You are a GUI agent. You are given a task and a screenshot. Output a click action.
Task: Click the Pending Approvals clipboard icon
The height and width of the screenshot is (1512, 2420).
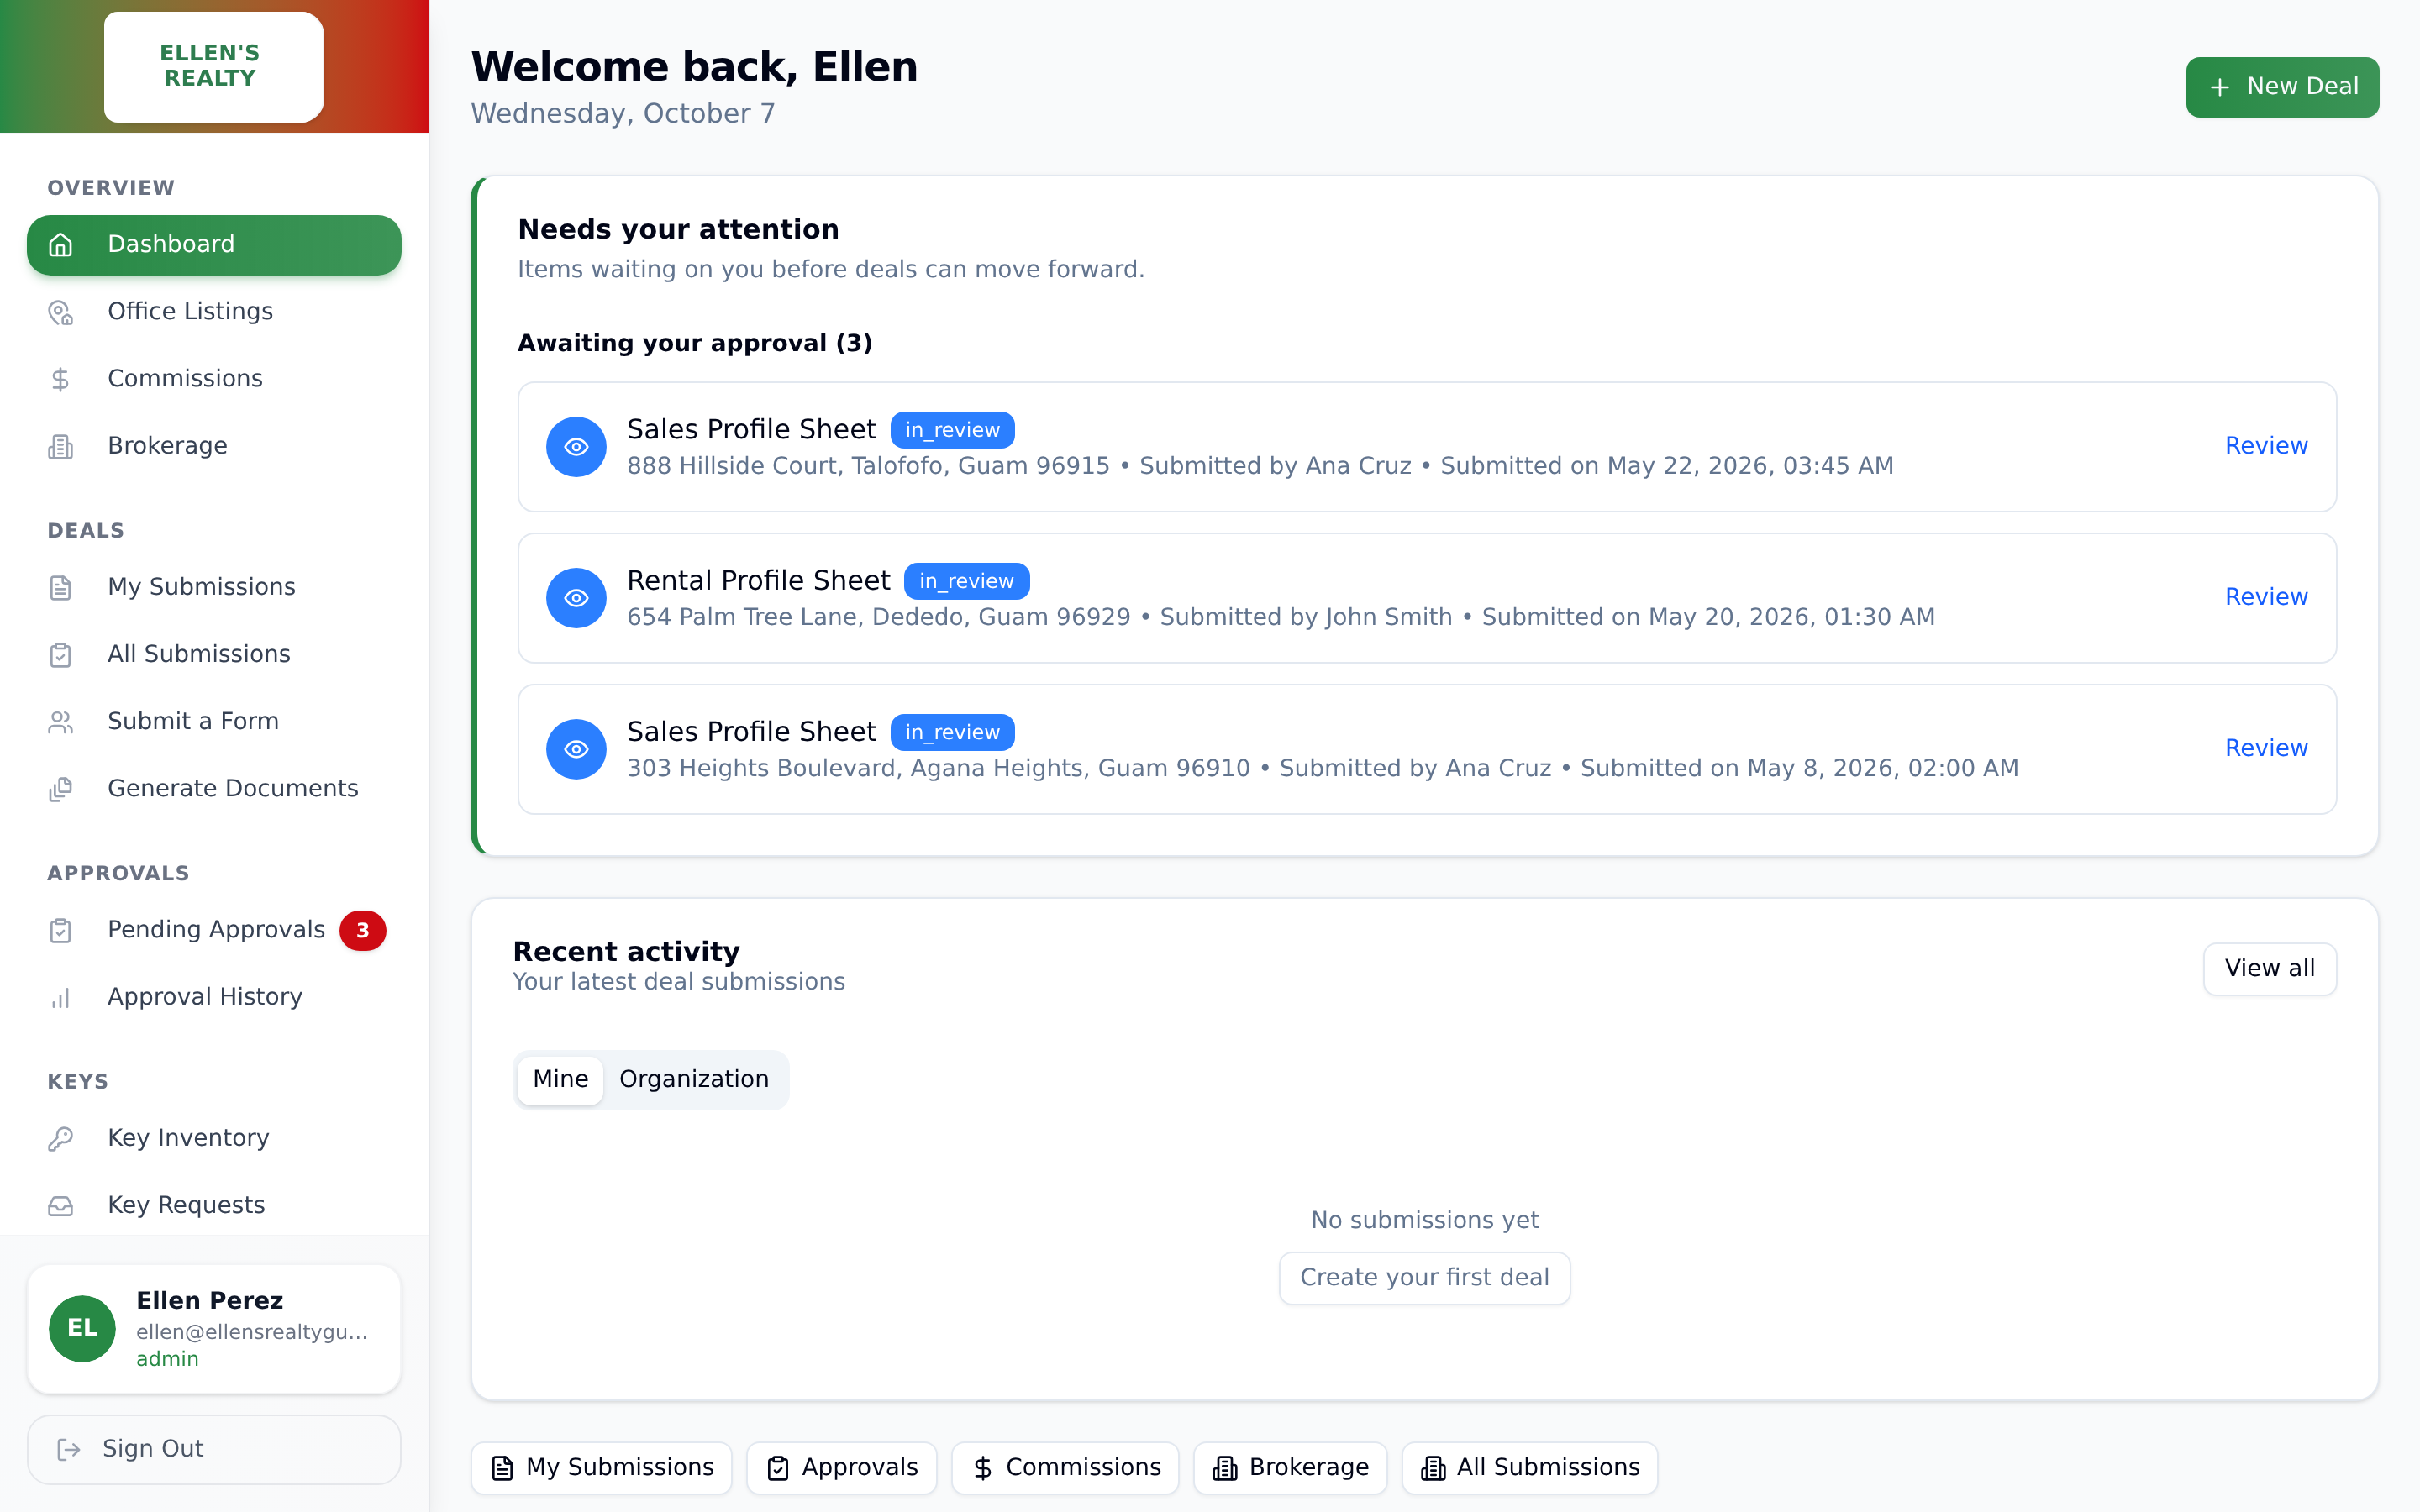tap(61, 930)
